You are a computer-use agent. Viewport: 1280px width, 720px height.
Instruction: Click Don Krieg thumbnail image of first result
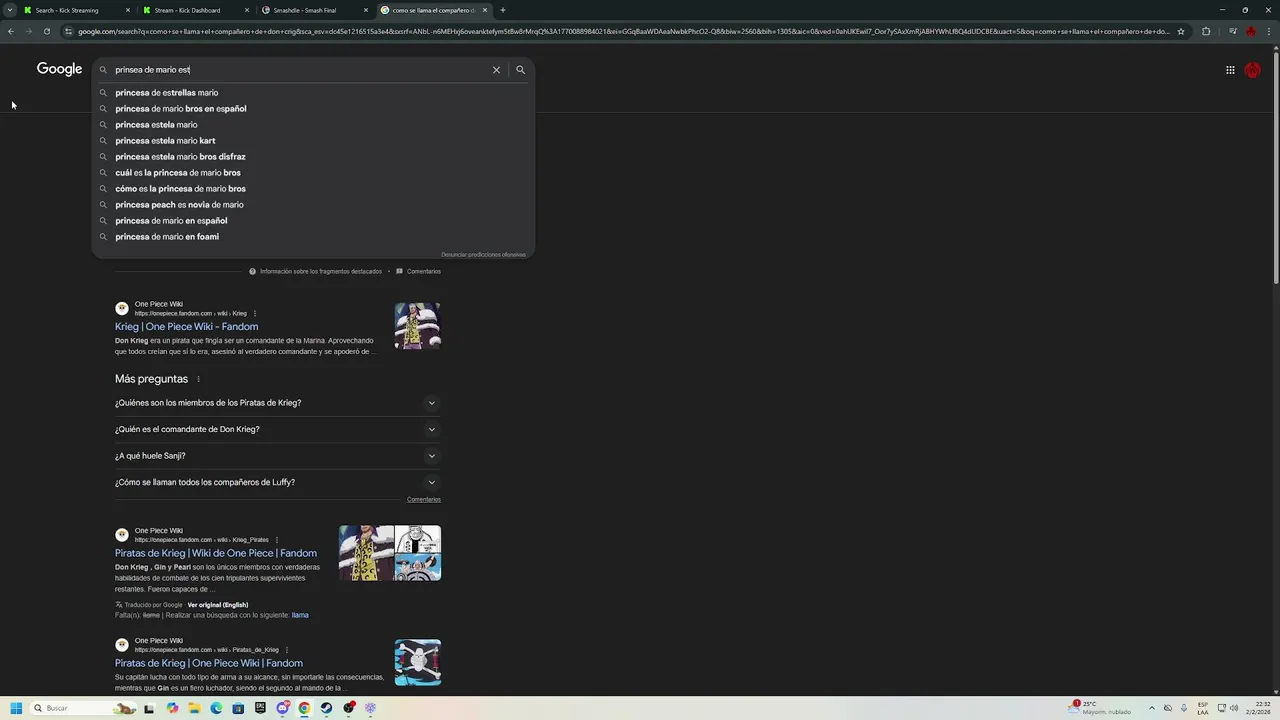[418, 326]
